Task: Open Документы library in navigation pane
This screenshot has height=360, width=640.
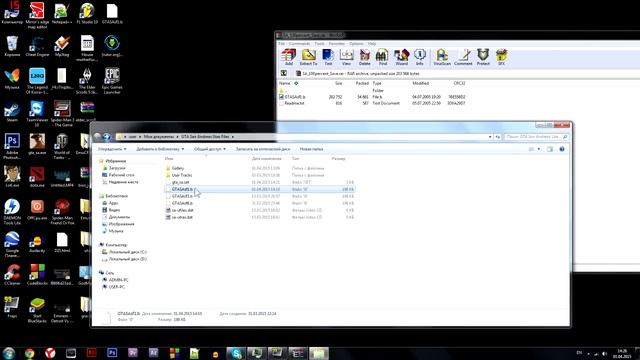Action: tap(116, 217)
